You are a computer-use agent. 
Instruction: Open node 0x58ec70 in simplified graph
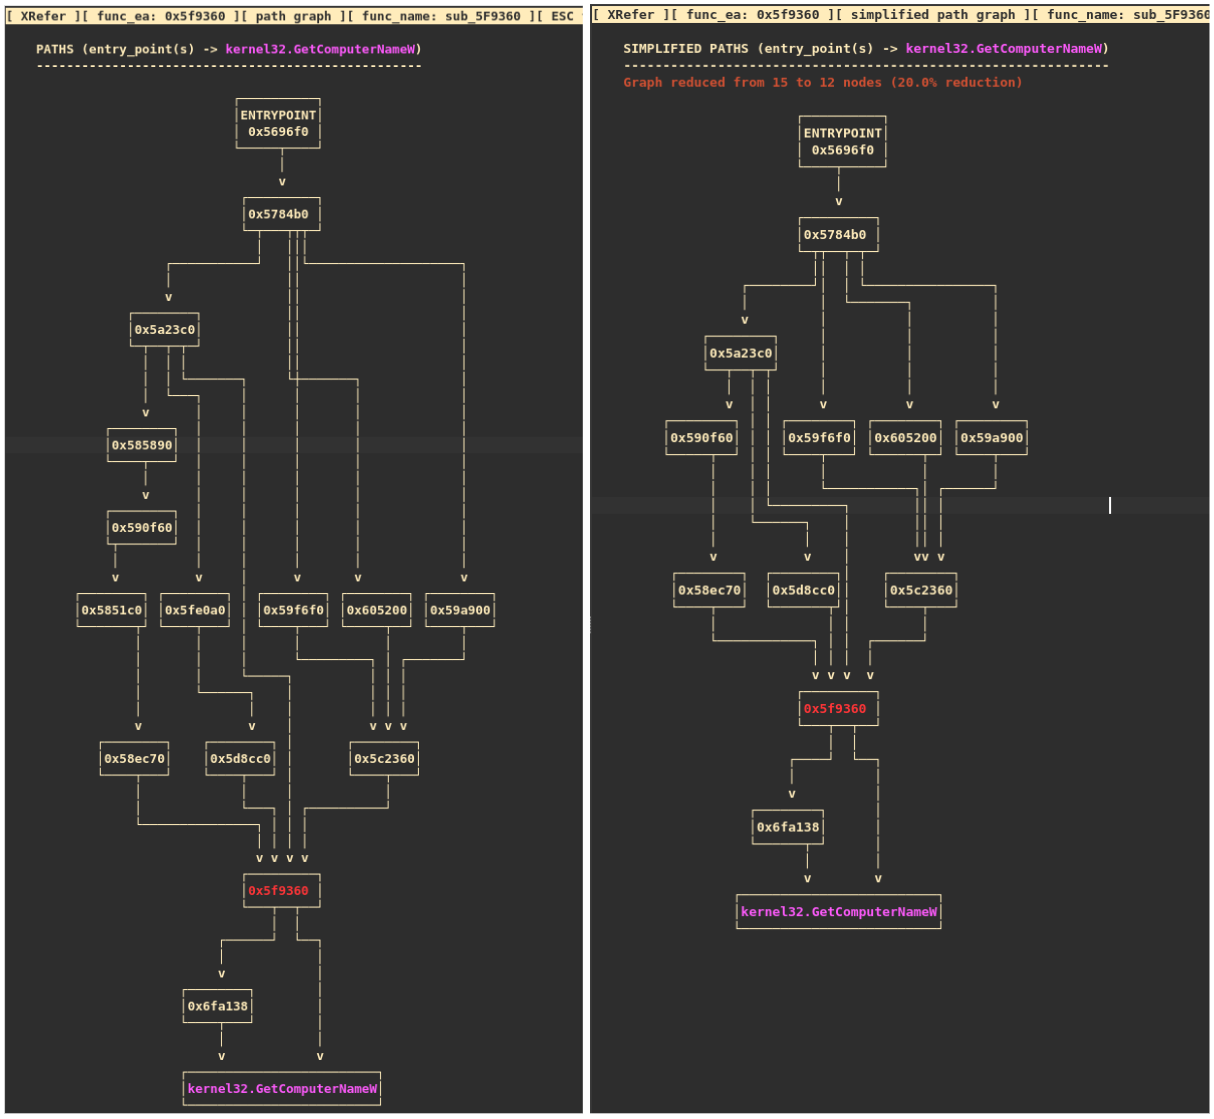click(710, 590)
